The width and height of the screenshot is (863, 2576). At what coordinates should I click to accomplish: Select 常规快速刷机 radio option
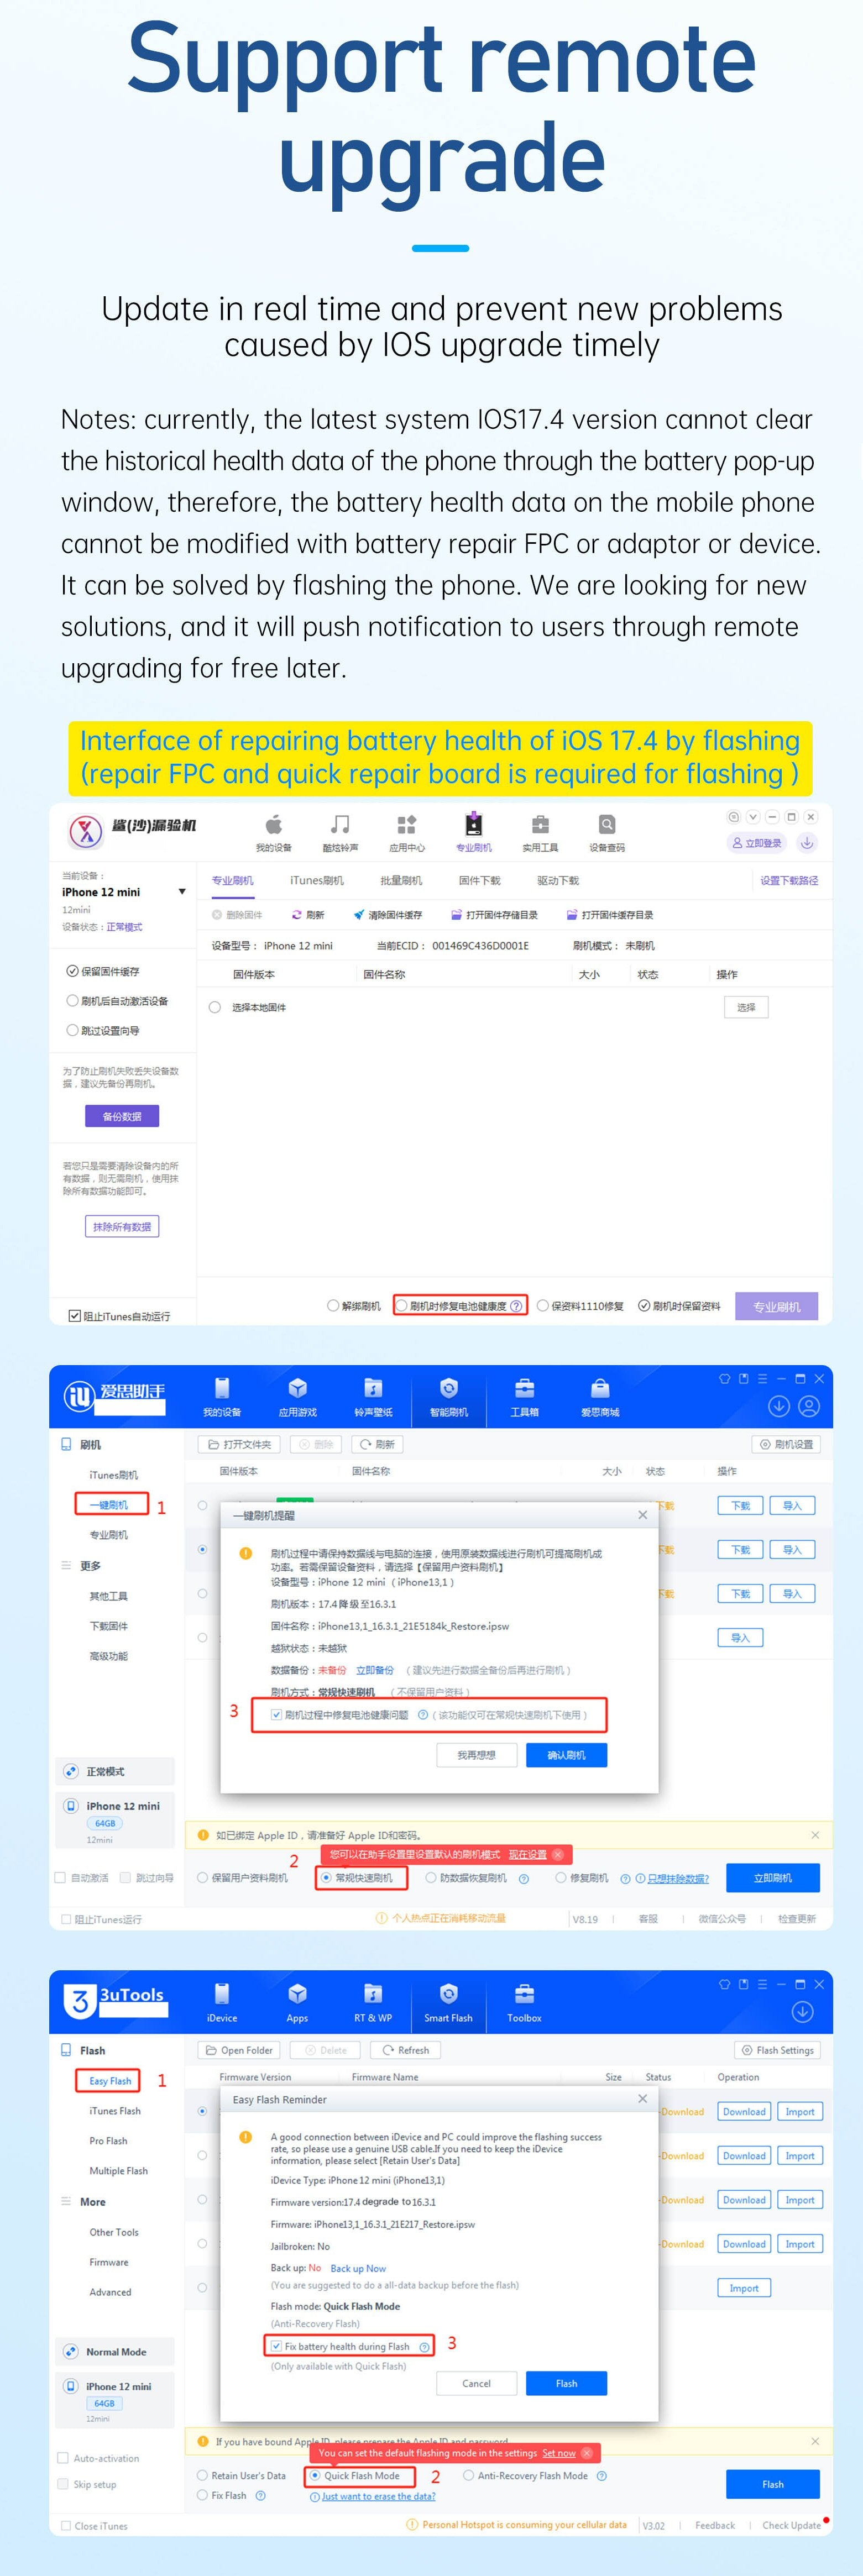(x=326, y=1878)
